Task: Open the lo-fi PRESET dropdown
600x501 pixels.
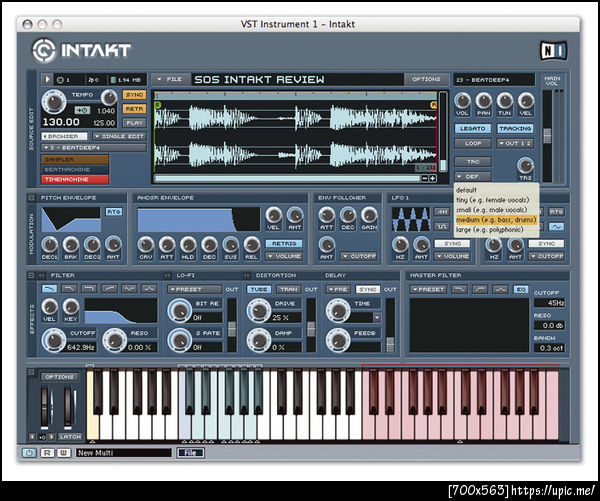Action: (194, 289)
